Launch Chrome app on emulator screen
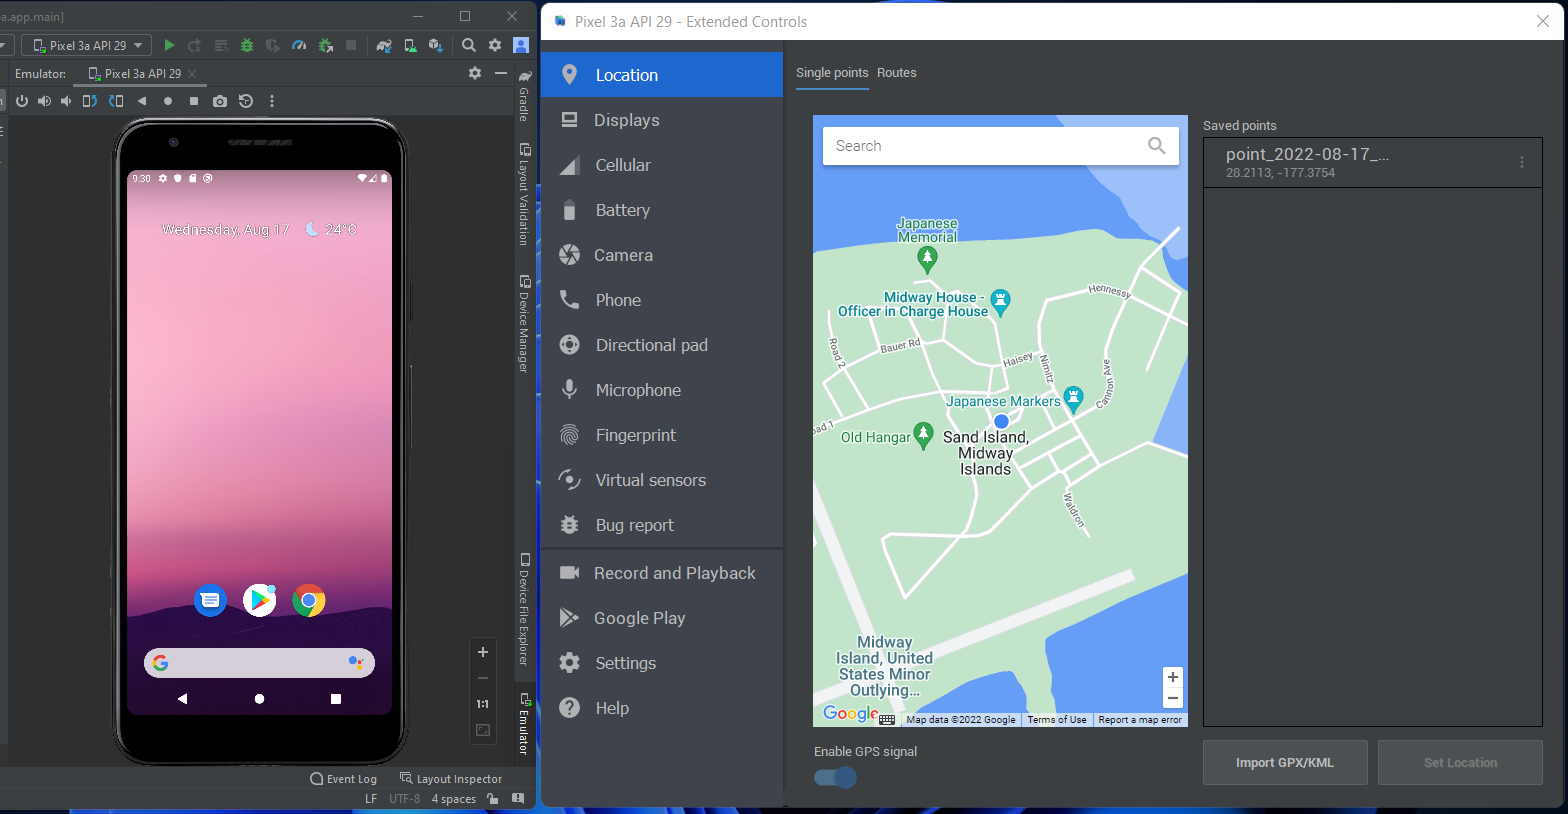 coord(309,600)
